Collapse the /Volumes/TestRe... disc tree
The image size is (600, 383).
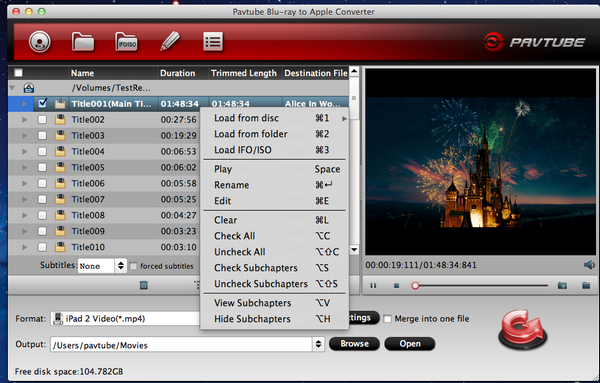(12, 88)
